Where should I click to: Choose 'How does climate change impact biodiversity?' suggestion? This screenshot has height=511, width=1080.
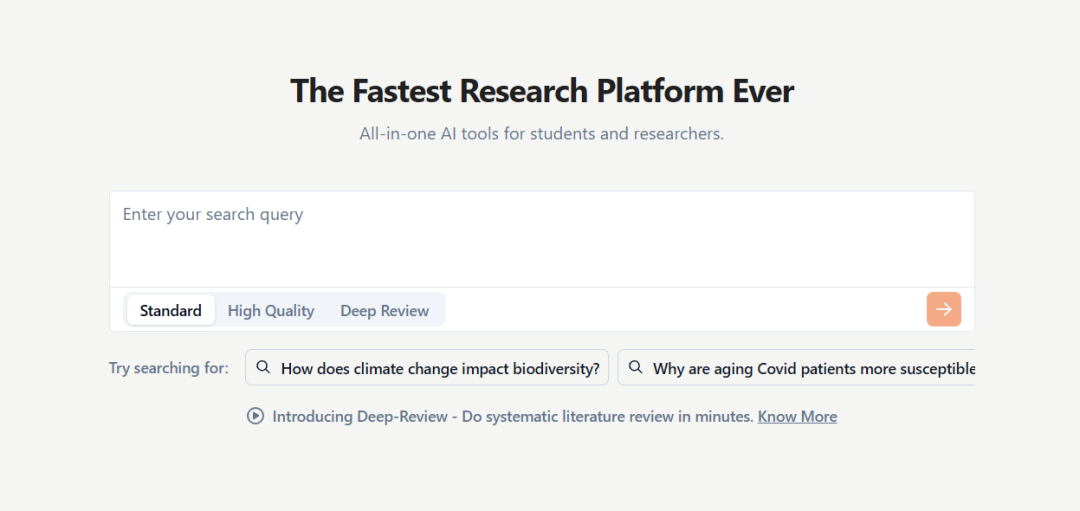427,367
